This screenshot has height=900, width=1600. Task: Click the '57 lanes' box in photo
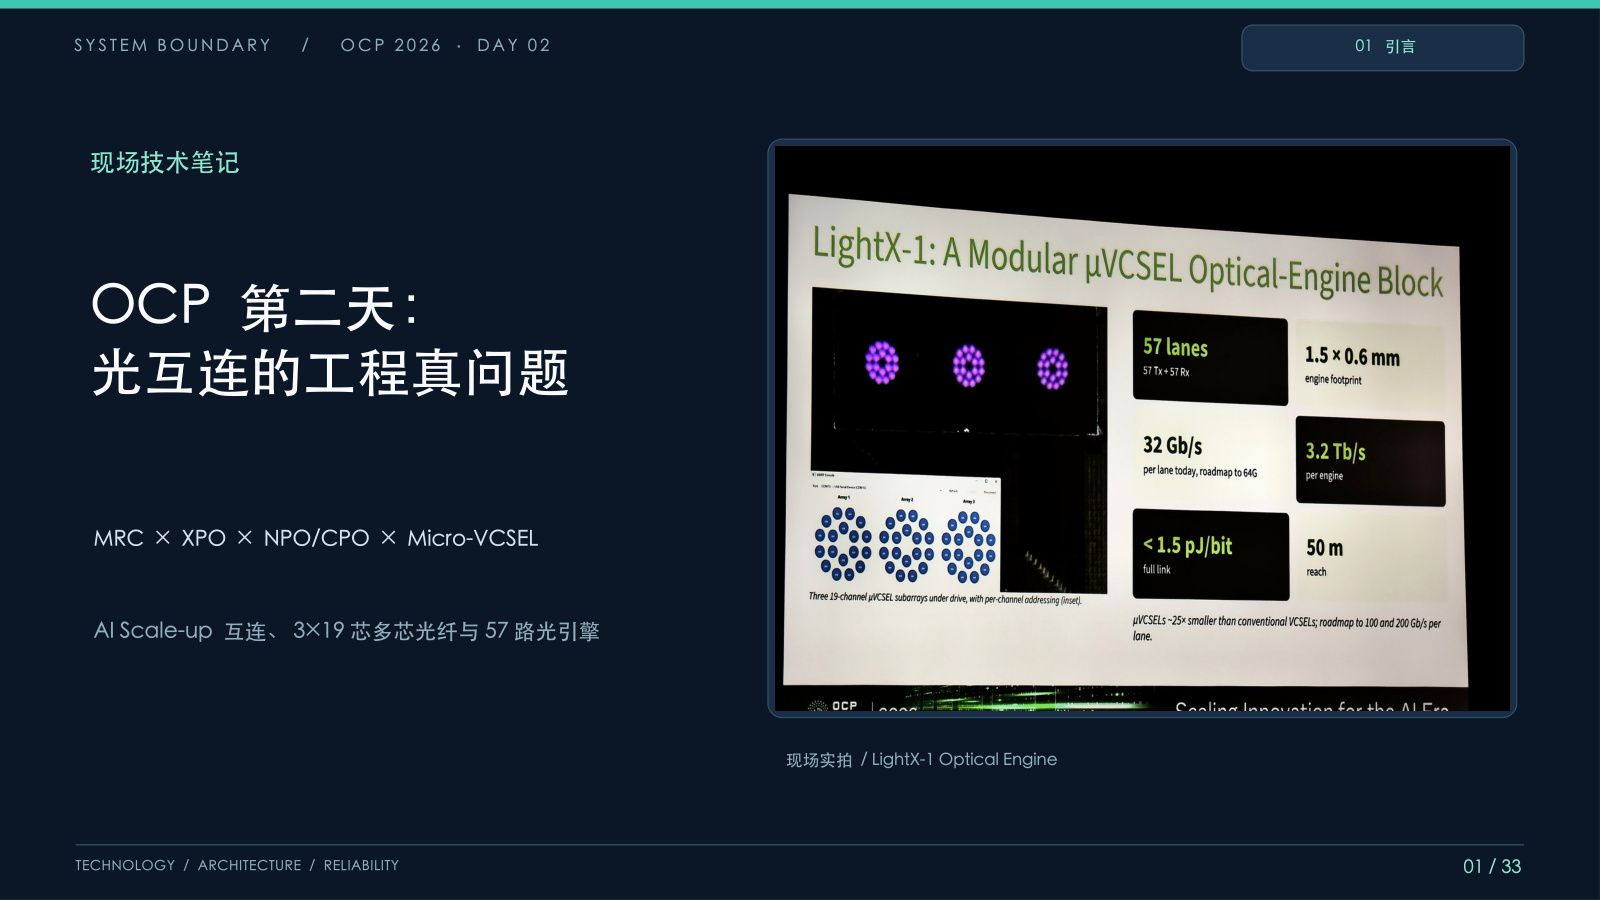pos(1210,359)
